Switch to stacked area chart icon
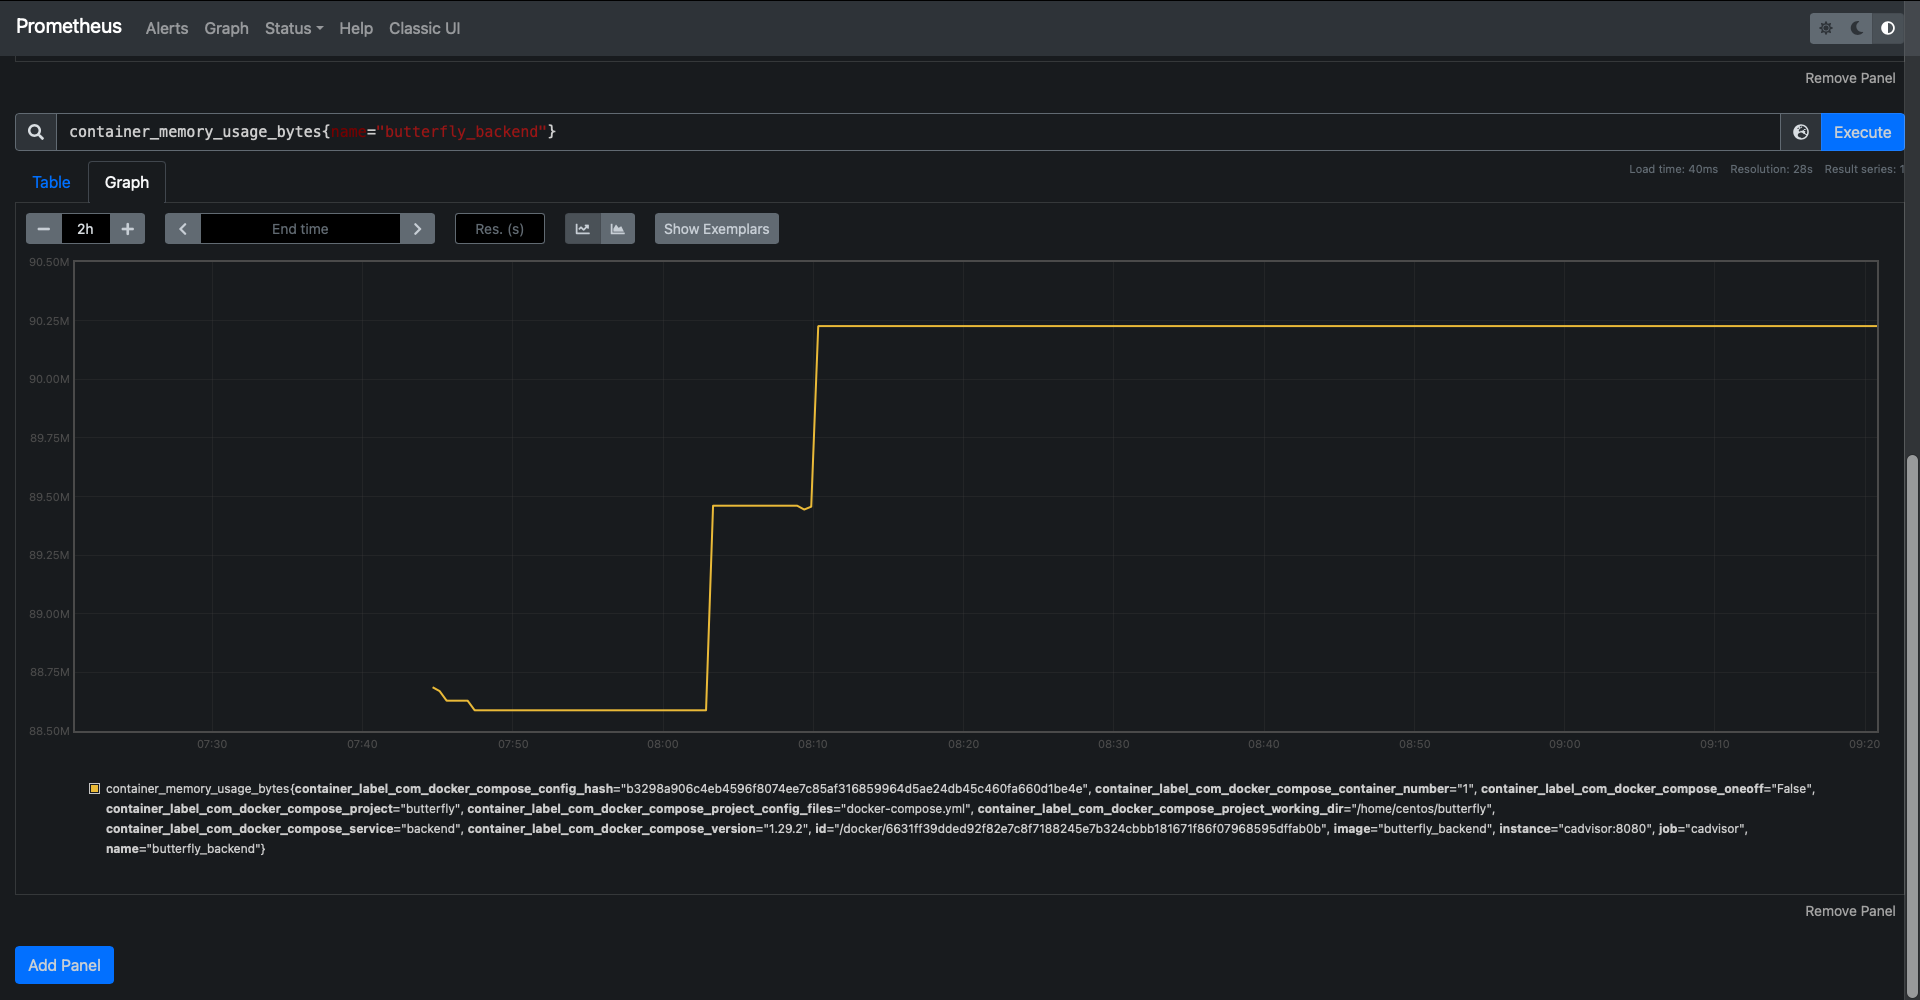The width and height of the screenshot is (1920, 1000). click(618, 229)
